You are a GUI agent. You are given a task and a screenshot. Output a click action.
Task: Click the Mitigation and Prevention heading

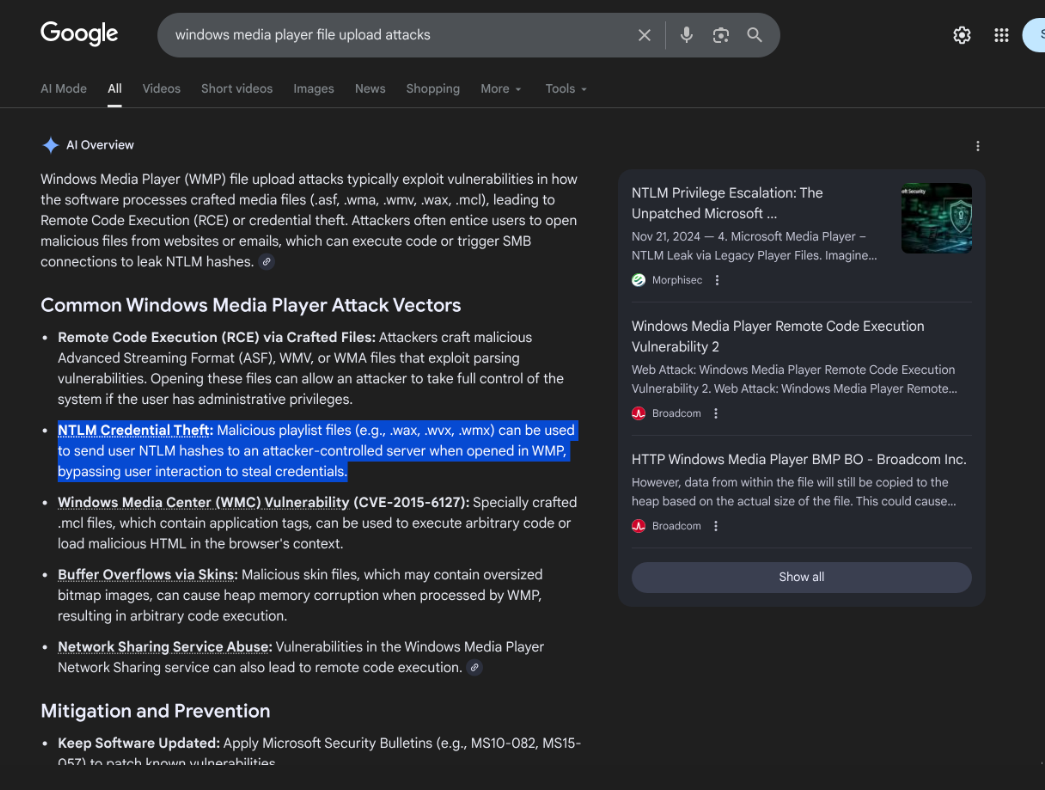pos(155,711)
